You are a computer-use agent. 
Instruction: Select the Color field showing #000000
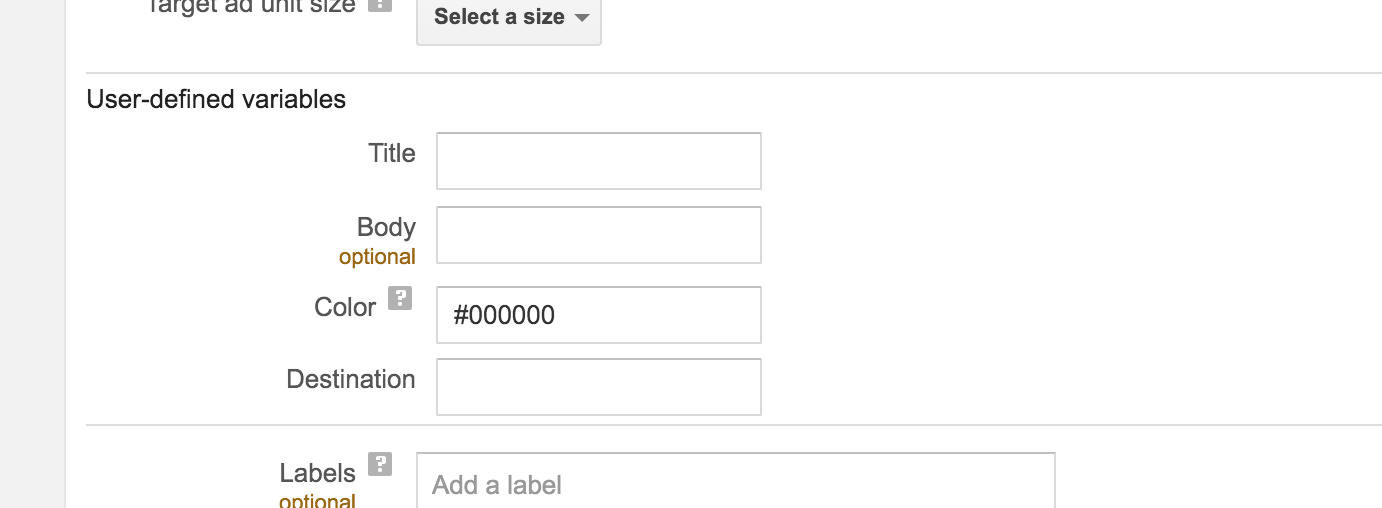pos(598,315)
